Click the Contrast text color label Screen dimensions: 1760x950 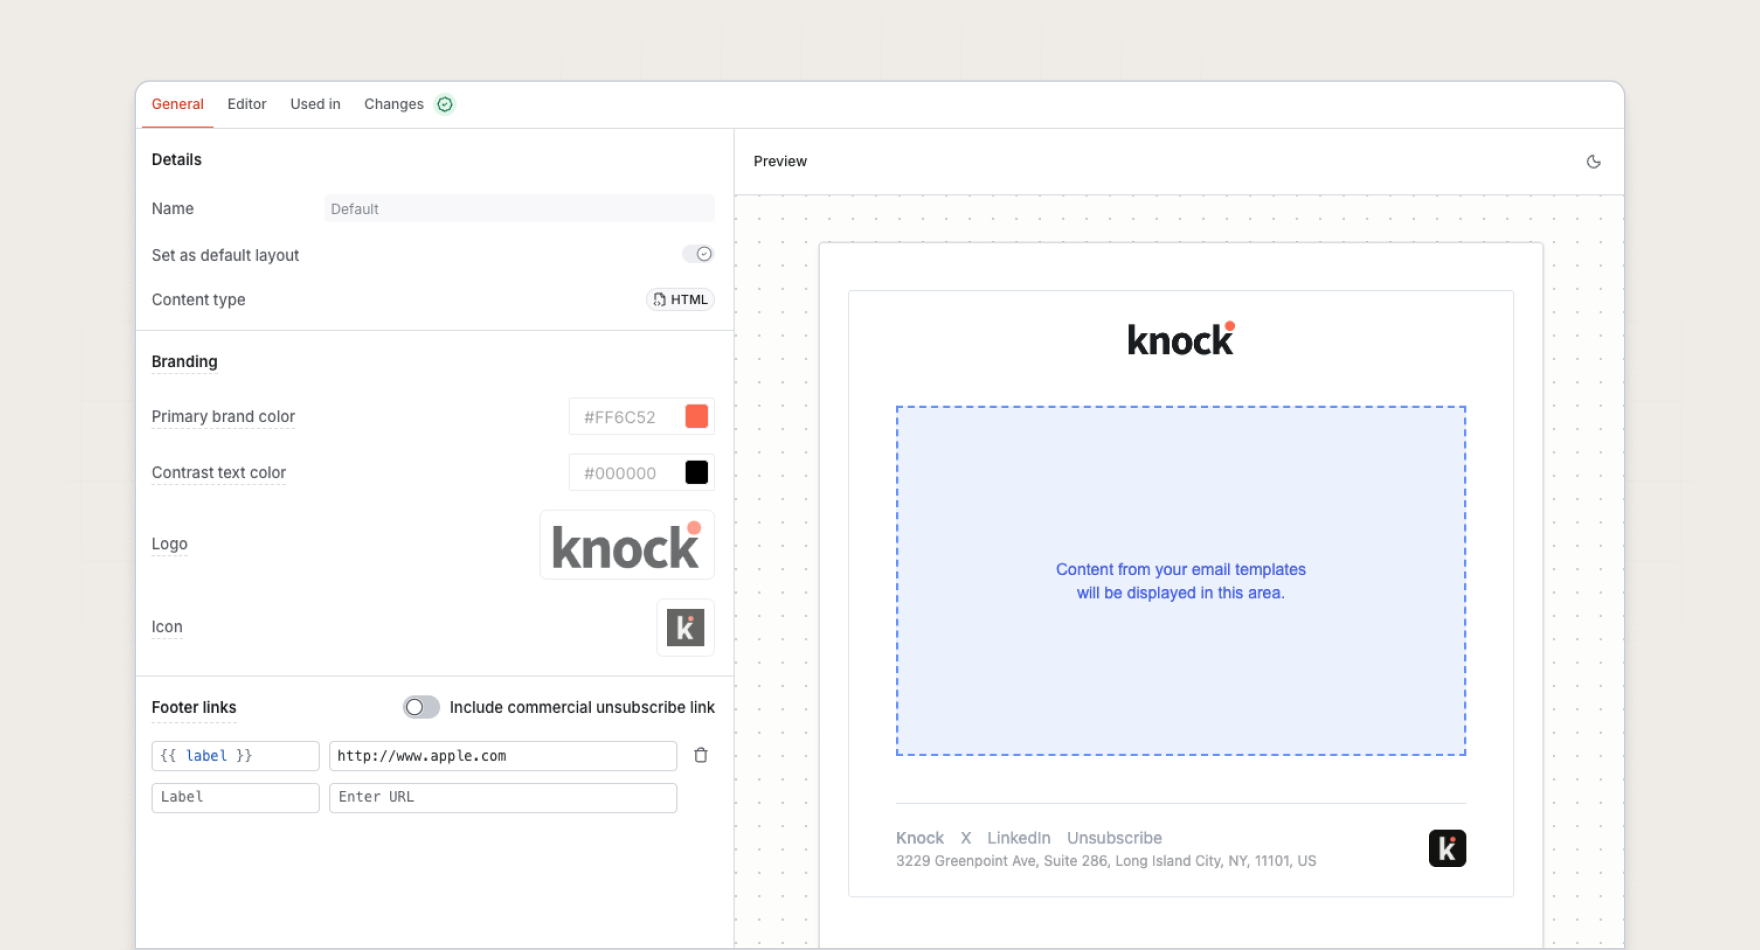(219, 473)
